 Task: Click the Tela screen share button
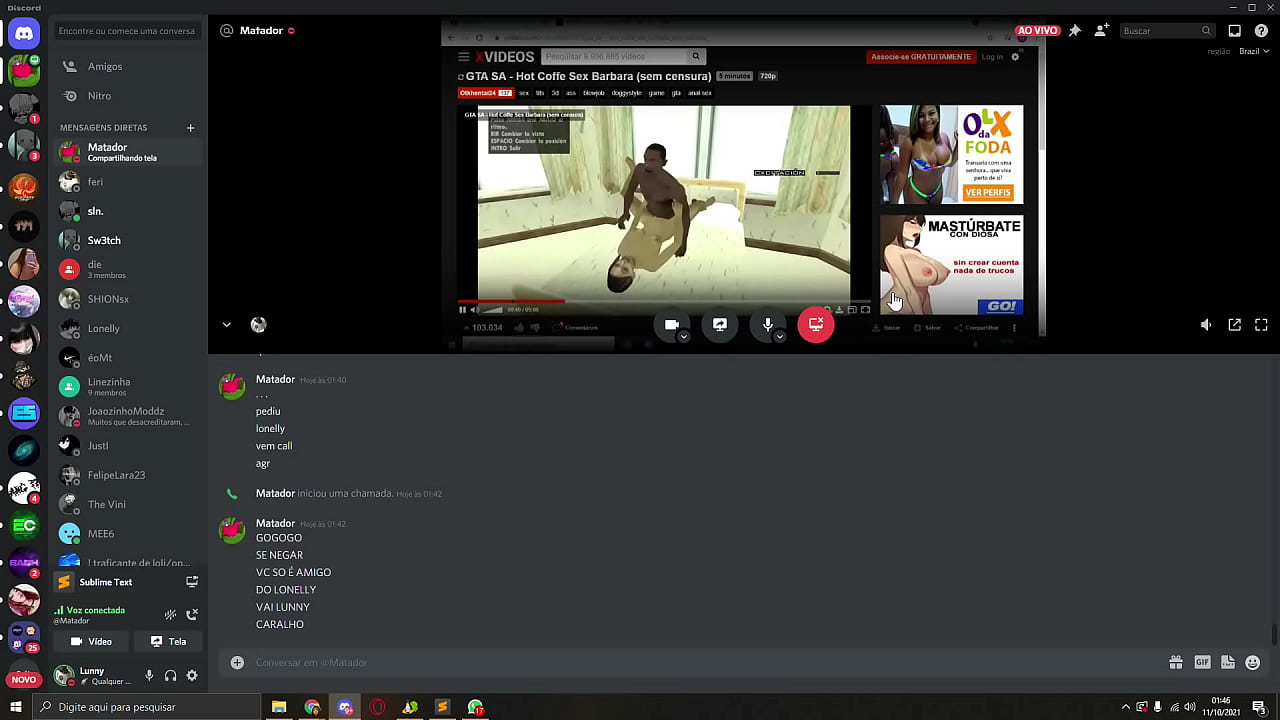168,642
